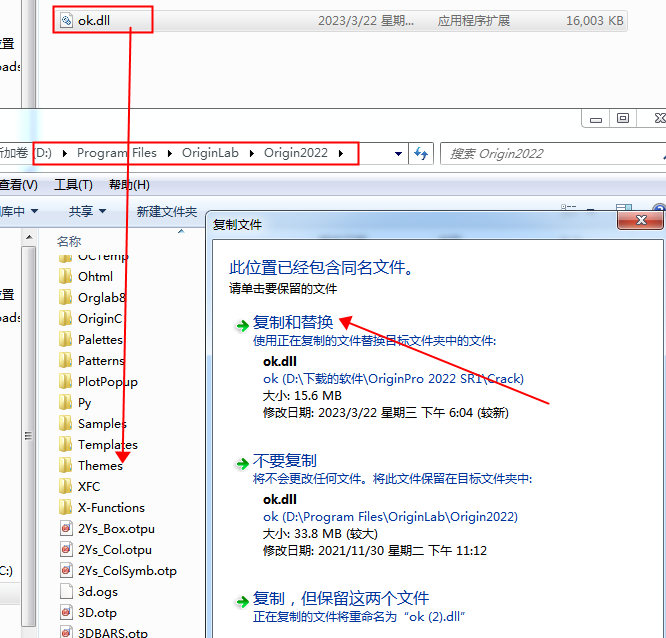Select the Themes folder
Viewport: 666px width, 638px height.
pyautogui.click(x=100, y=466)
